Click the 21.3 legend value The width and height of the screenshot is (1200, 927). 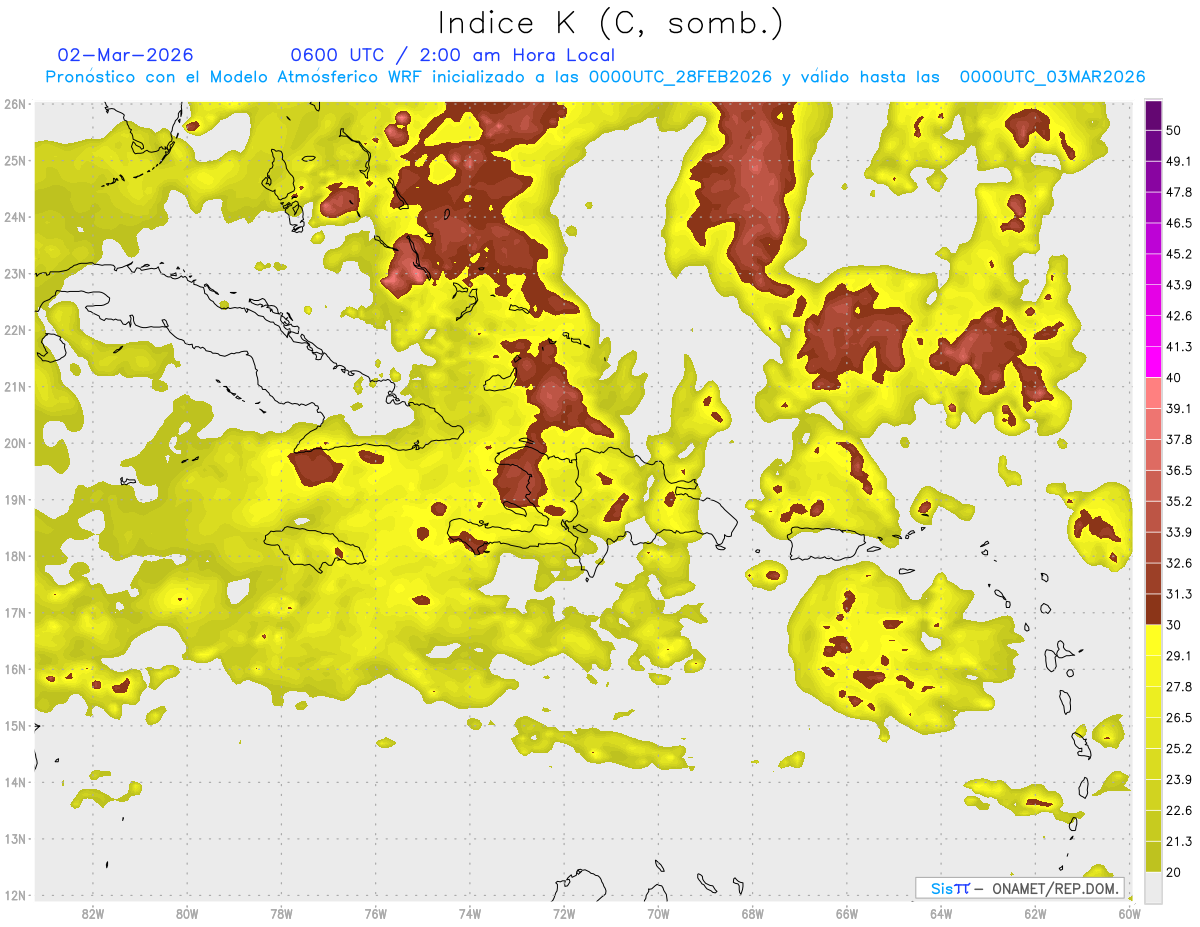pyautogui.click(x=1179, y=842)
